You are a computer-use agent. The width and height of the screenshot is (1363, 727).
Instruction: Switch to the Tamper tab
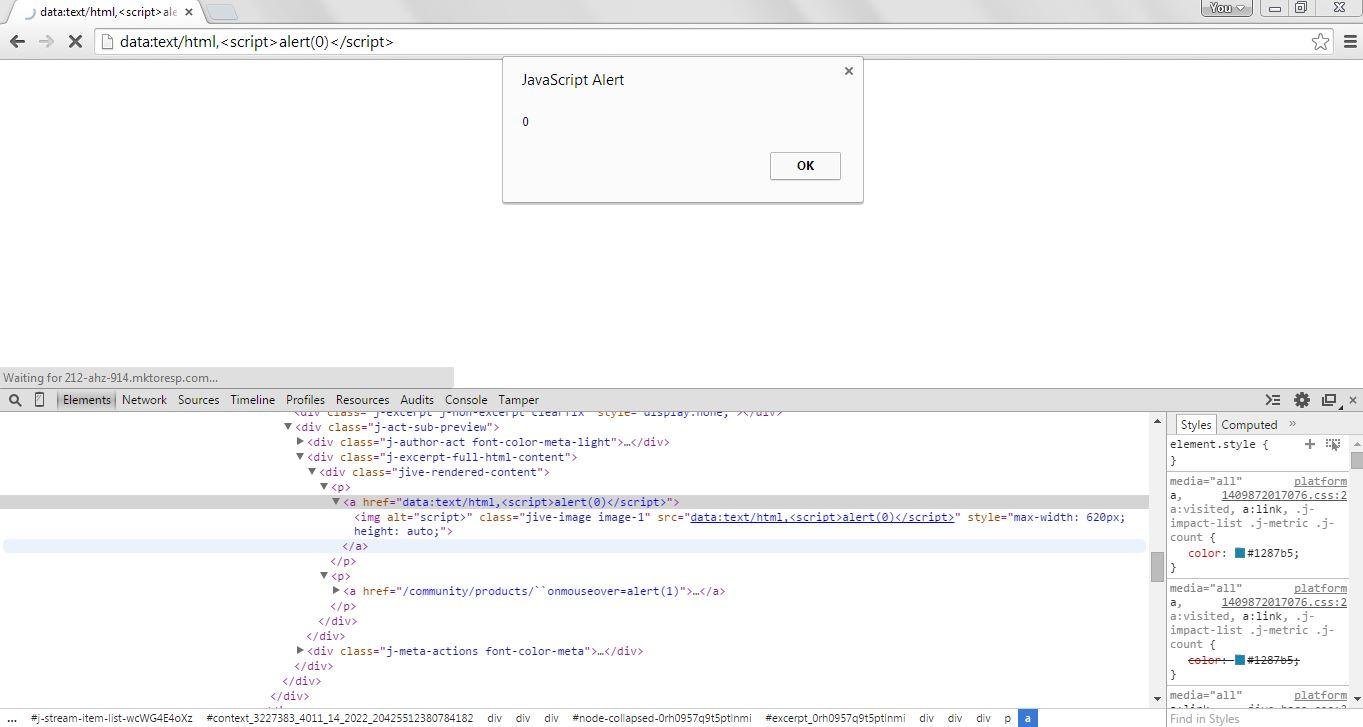coord(518,400)
